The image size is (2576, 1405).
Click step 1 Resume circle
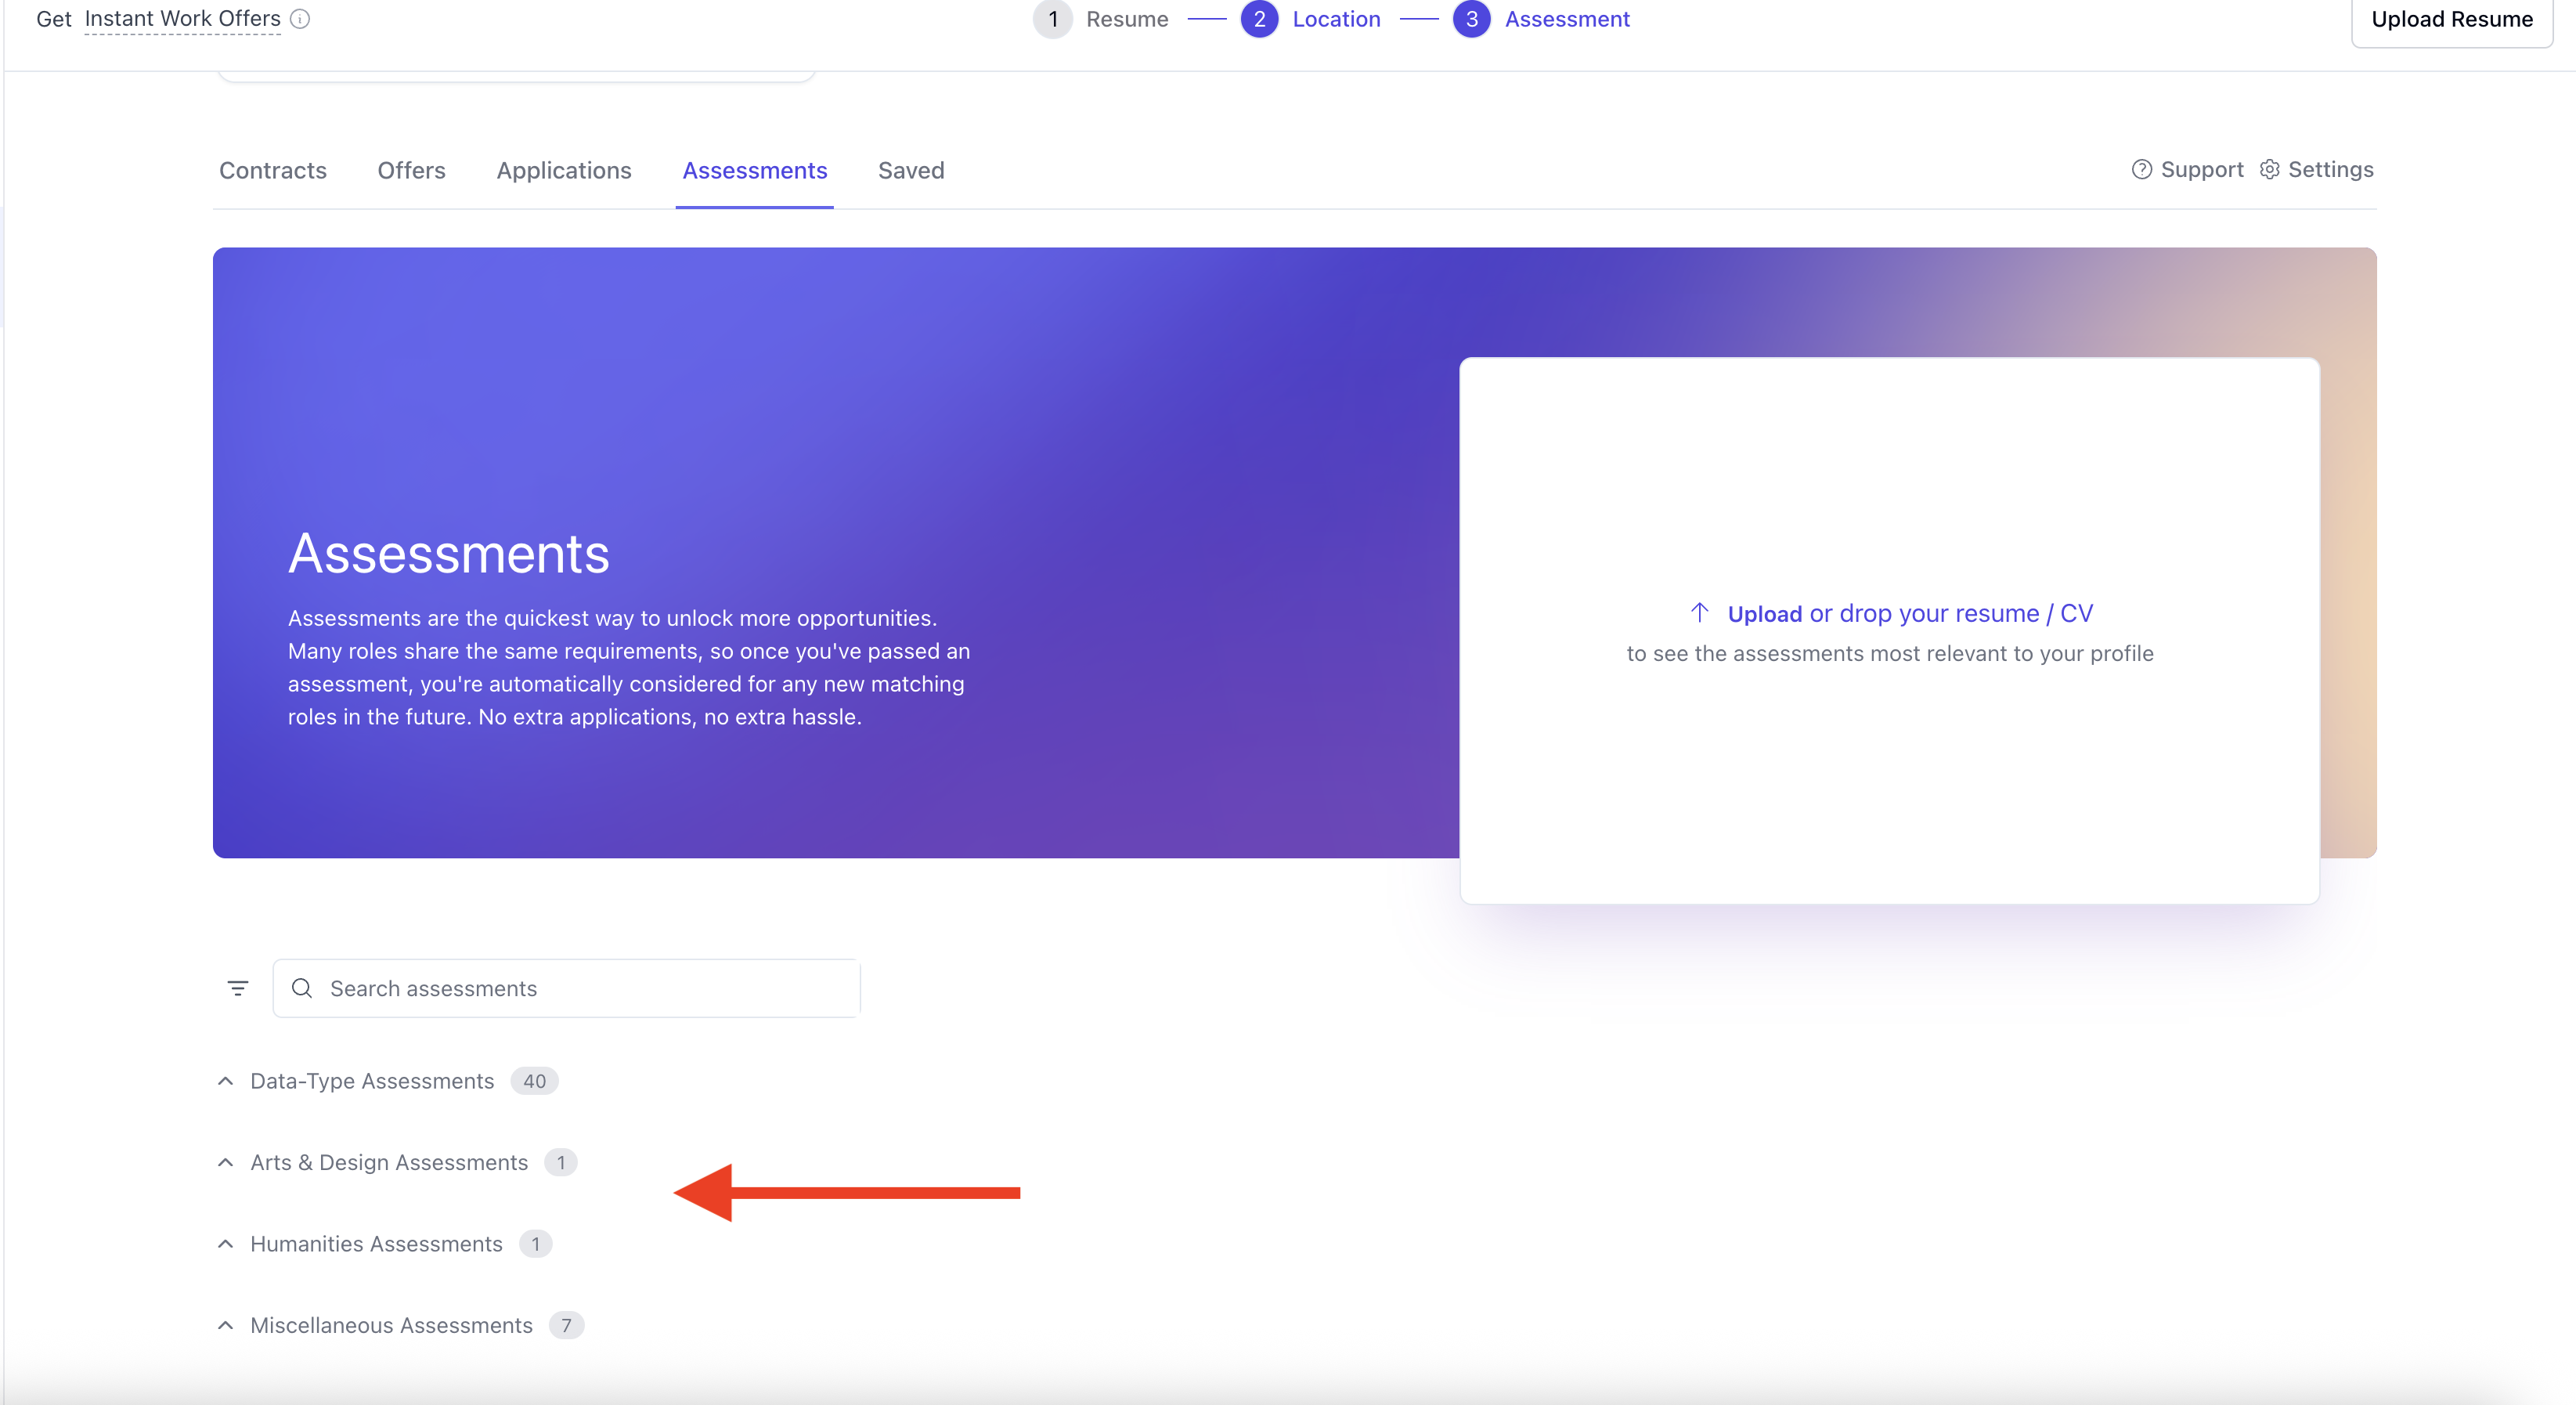(1052, 19)
